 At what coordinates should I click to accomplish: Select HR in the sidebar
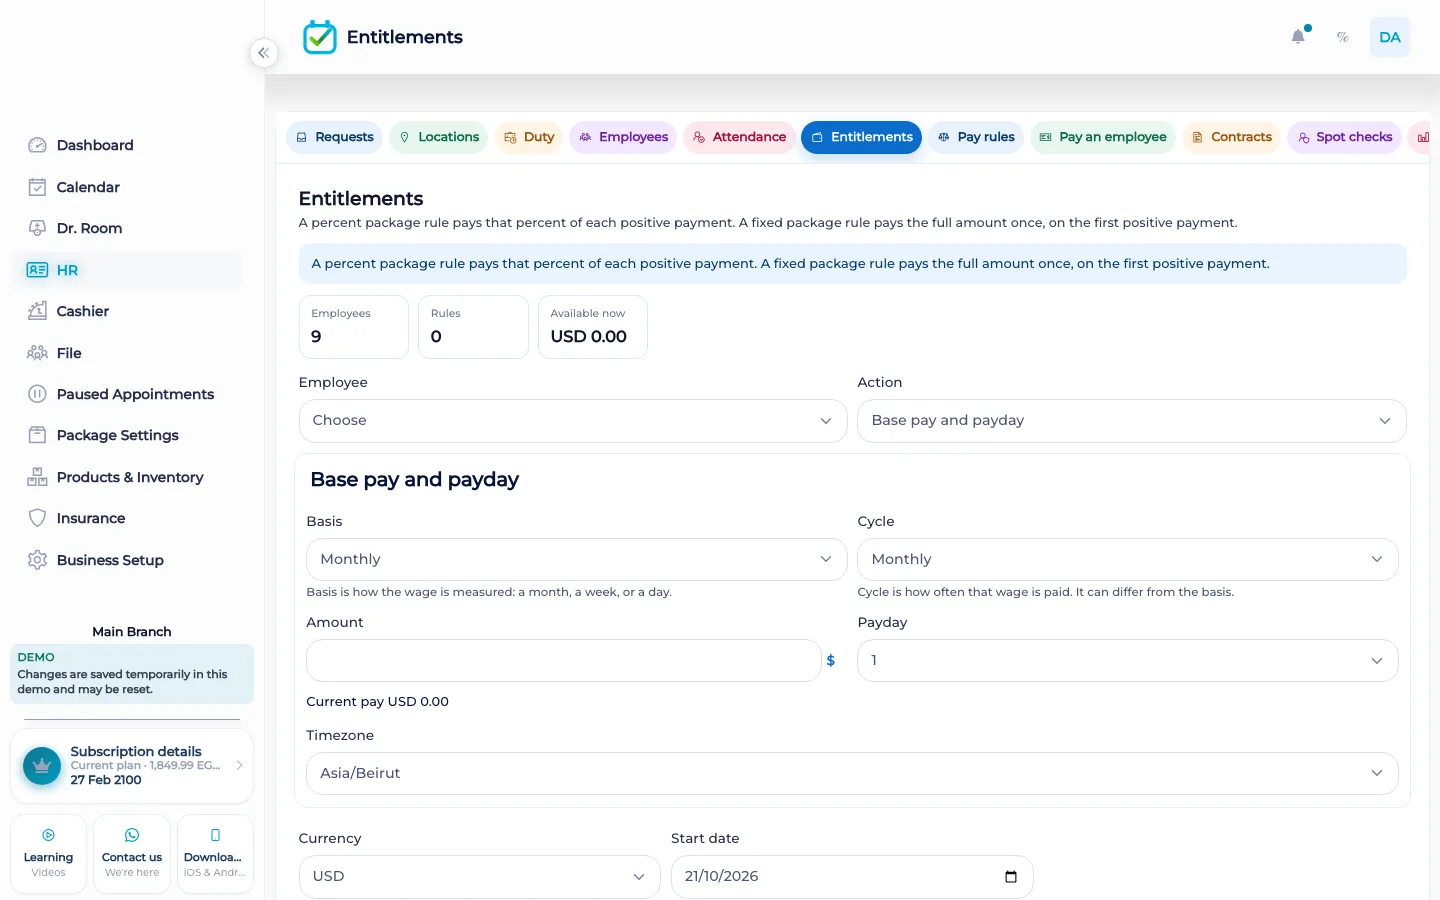(x=127, y=270)
